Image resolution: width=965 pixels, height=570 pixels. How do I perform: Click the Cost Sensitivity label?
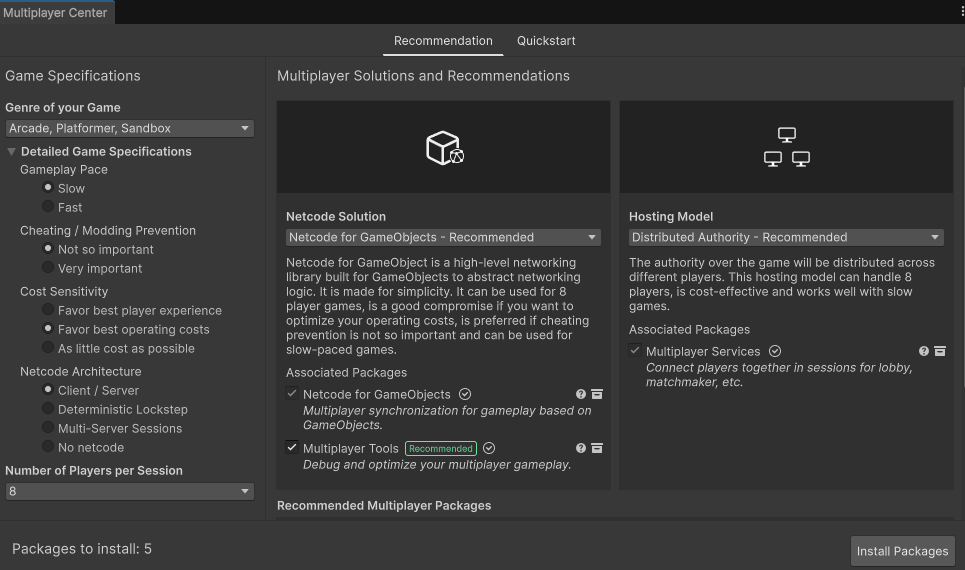(x=64, y=291)
